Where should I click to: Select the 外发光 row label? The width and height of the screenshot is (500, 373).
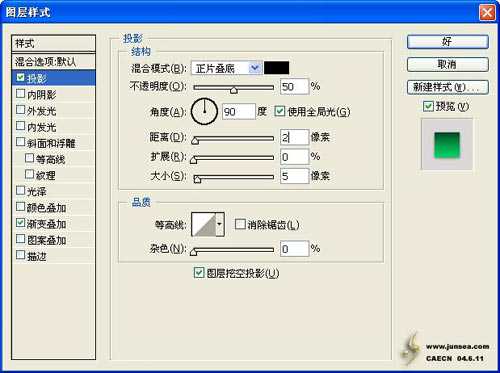[x=41, y=111]
